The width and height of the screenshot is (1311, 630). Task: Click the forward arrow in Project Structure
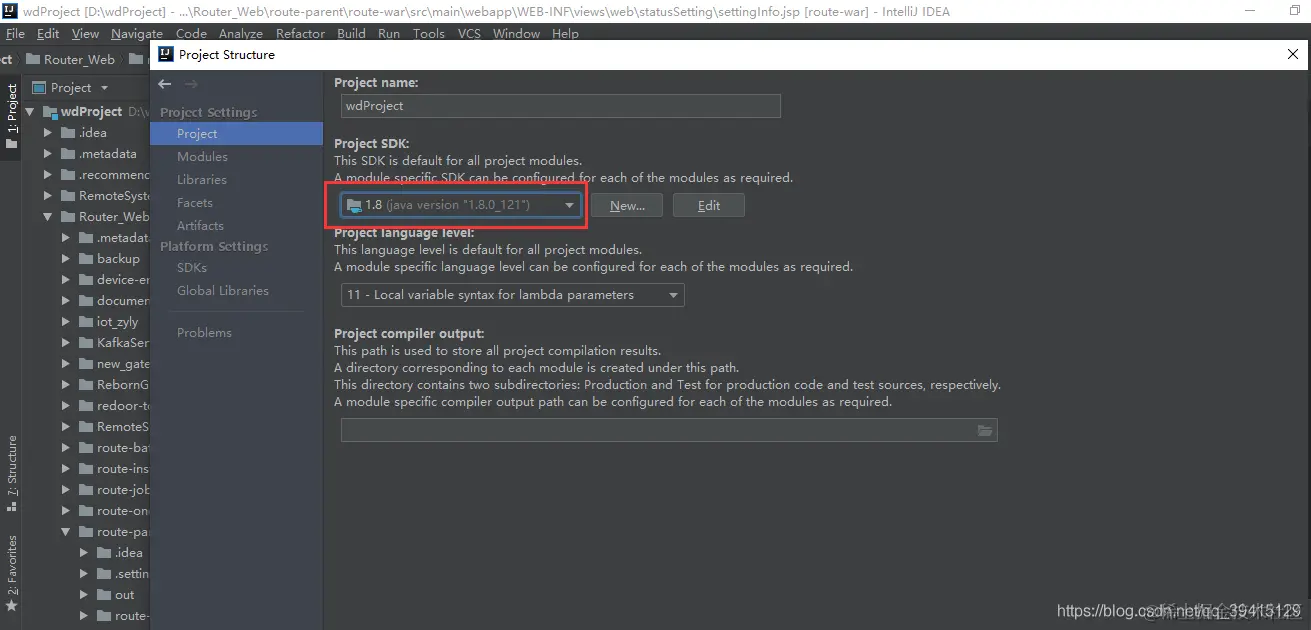pyautogui.click(x=191, y=84)
